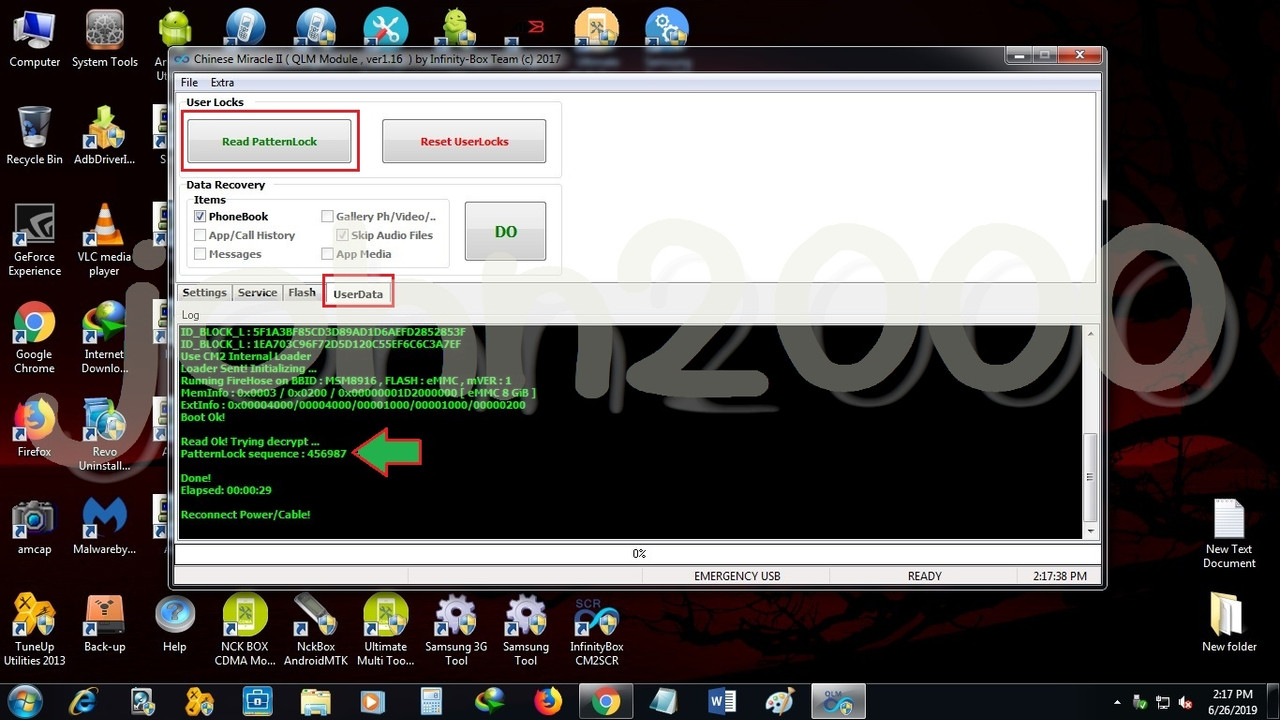Screen dimensions: 1280x720
Task: Click the Reset UserLocks button
Action: 464,141
